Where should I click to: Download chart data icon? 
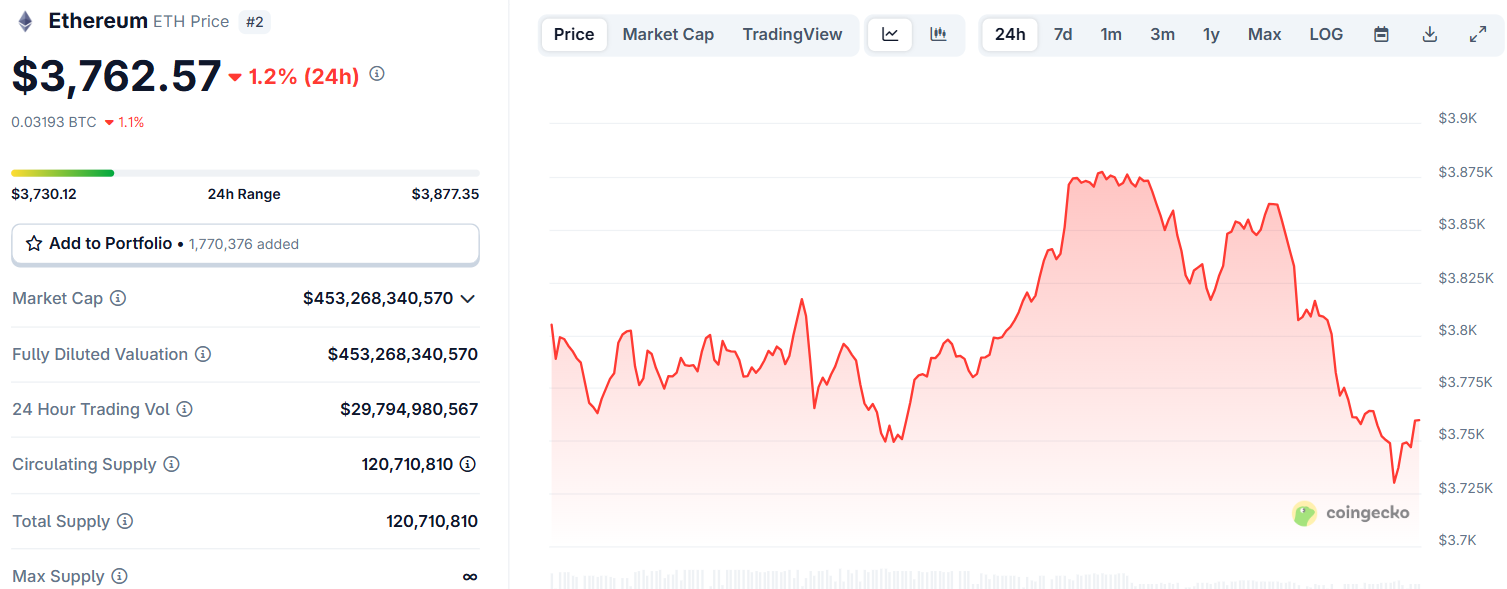pos(1430,34)
